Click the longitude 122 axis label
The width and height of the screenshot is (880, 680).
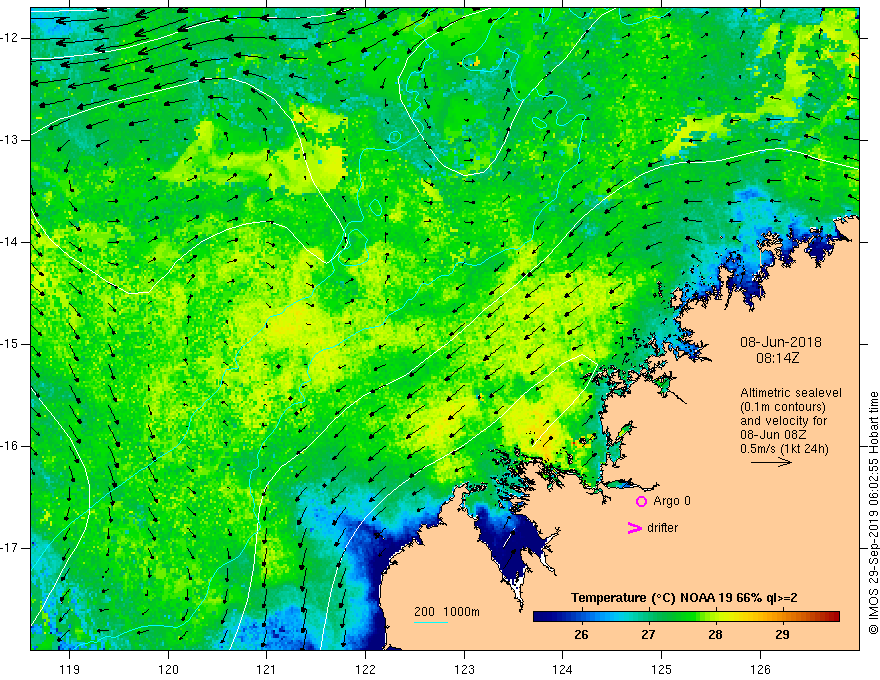(365, 669)
